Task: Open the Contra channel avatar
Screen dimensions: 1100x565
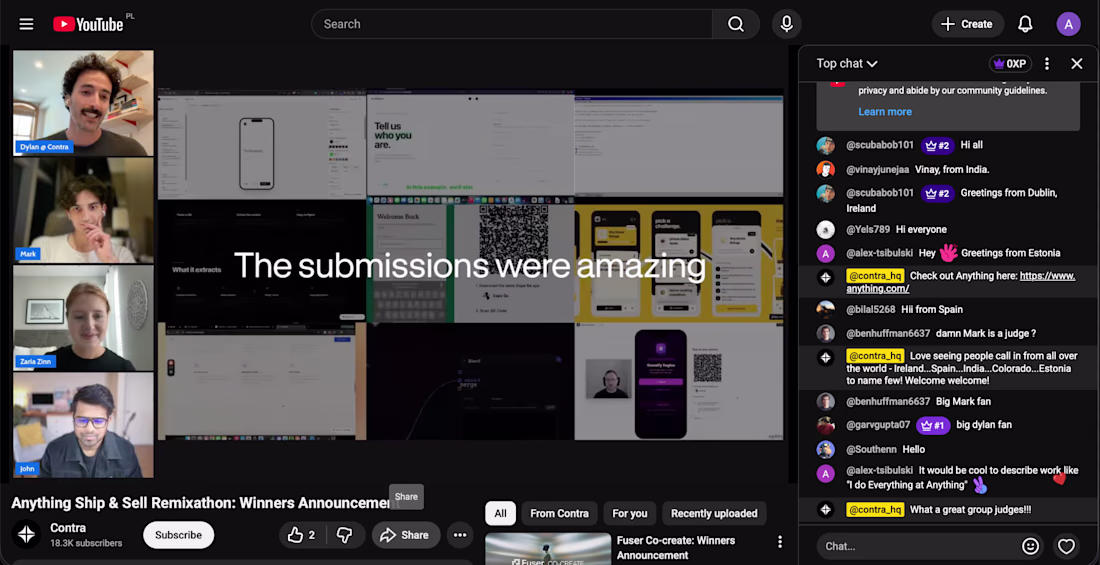Action: [27, 535]
